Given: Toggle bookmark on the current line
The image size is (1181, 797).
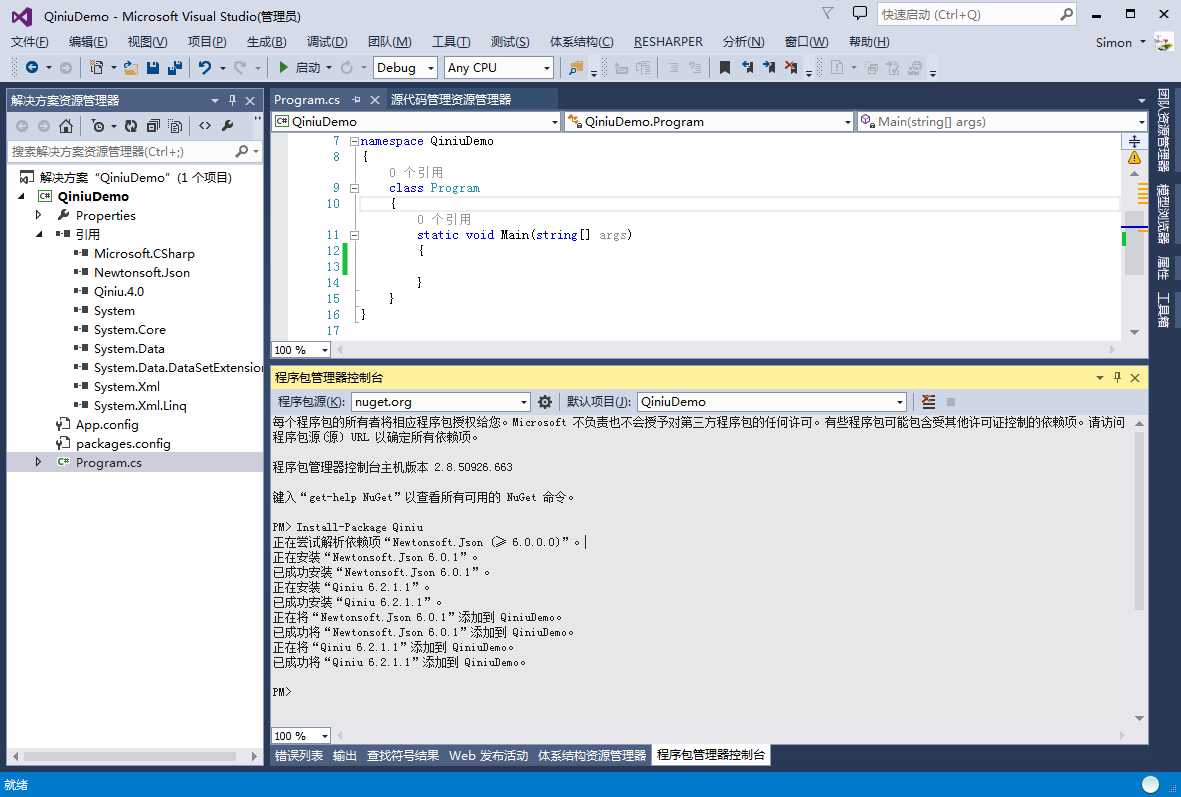Looking at the screenshot, I should (725, 68).
